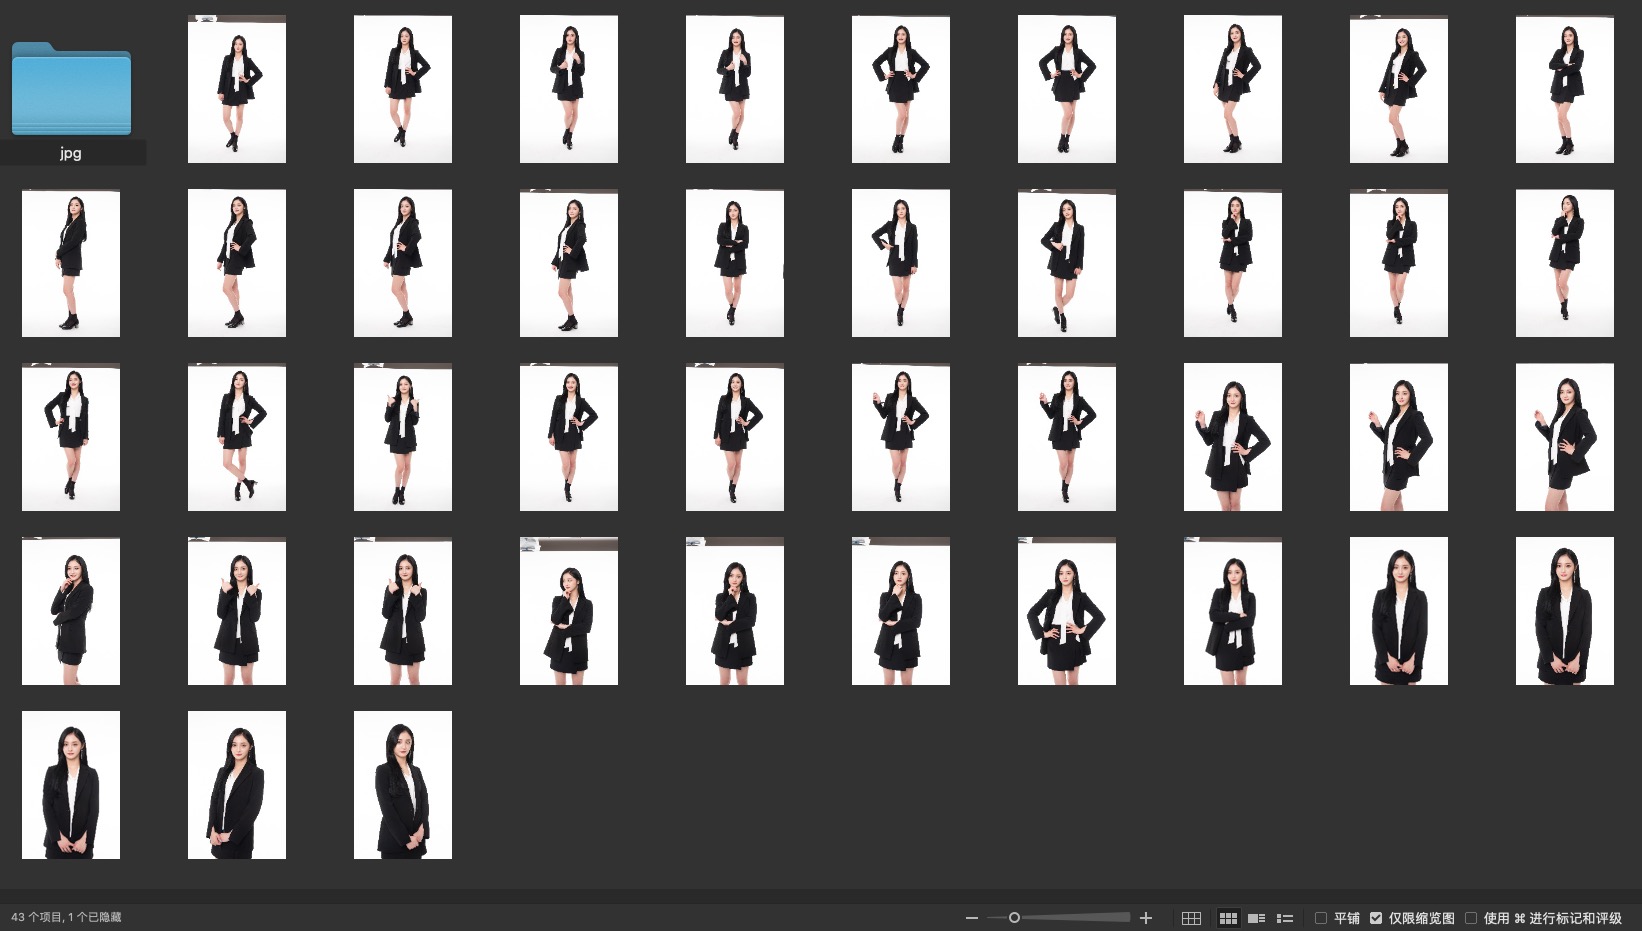Click the thumbnail size slider

click(1015, 918)
